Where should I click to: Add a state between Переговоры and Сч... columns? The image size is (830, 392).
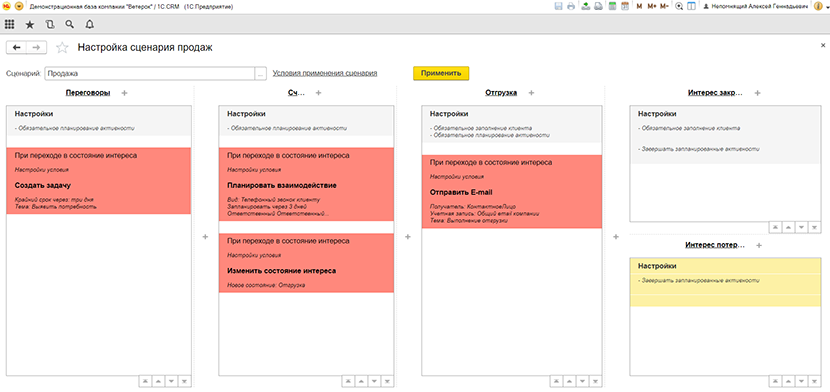pos(205,237)
